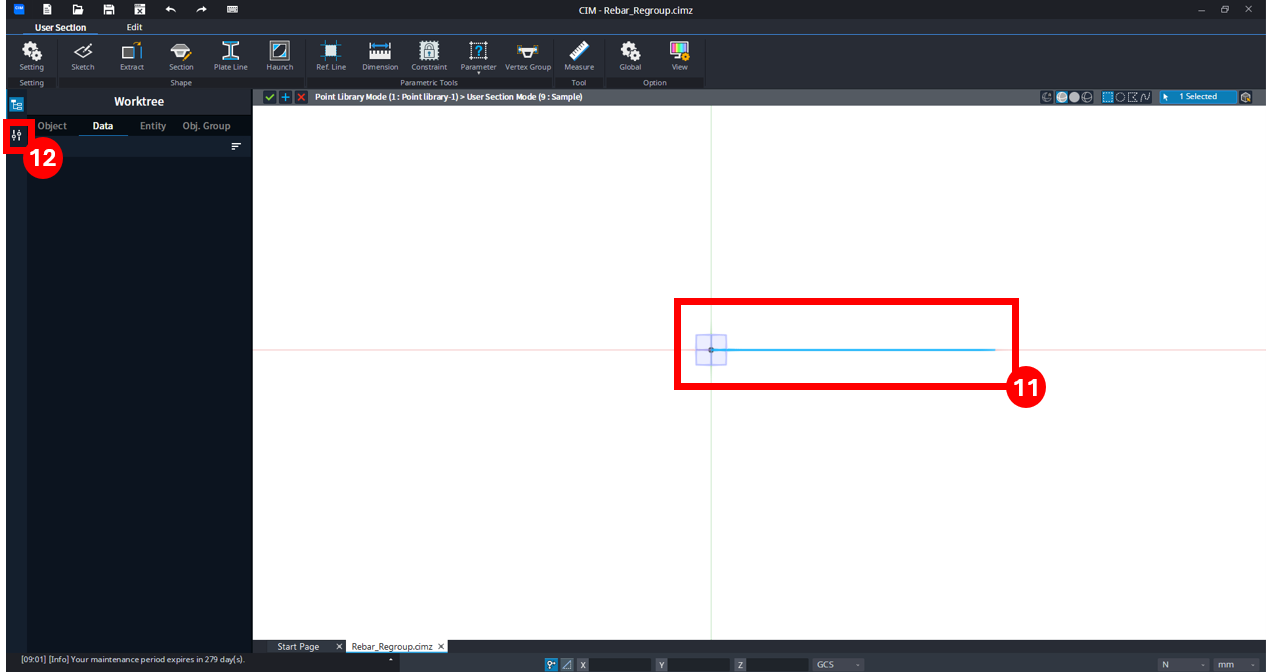Open the Worktree panel icon in sidebar
The image size is (1266, 672).
coord(17,104)
